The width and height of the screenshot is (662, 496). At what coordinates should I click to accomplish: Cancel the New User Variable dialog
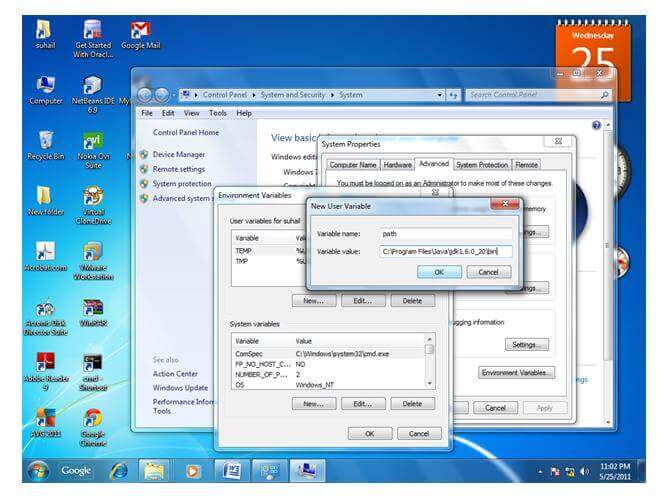[488, 271]
